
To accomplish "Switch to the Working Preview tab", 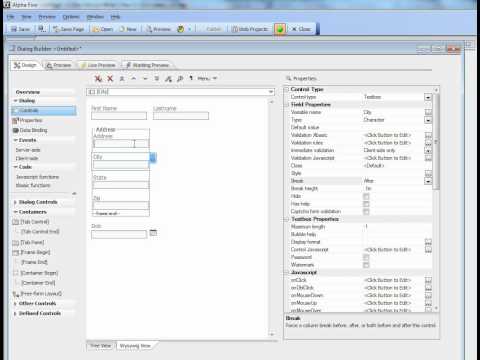I will click(147, 65).
